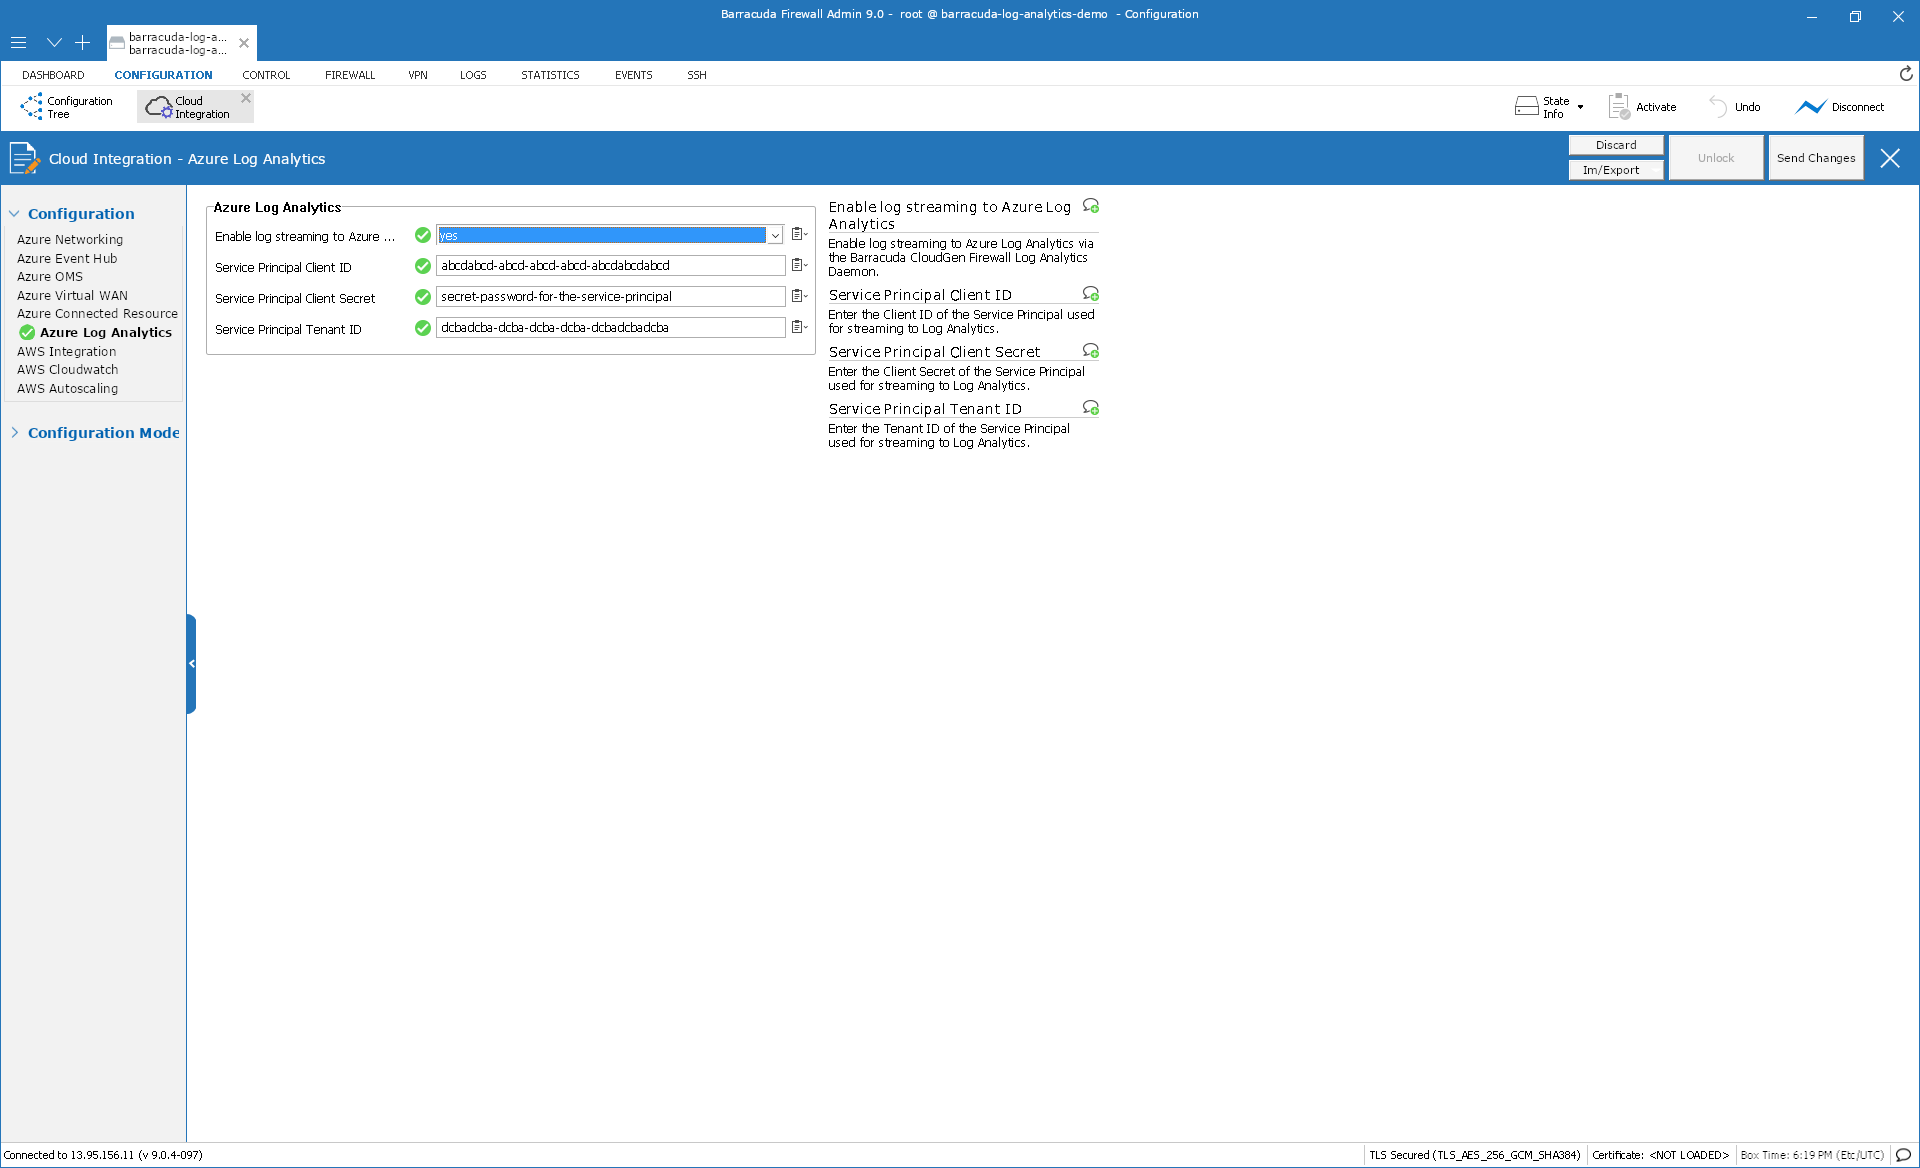Viewport: 1920px width, 1168px height.
Task: Switch to the CONTROL tab
Action: tap(266, 75)
